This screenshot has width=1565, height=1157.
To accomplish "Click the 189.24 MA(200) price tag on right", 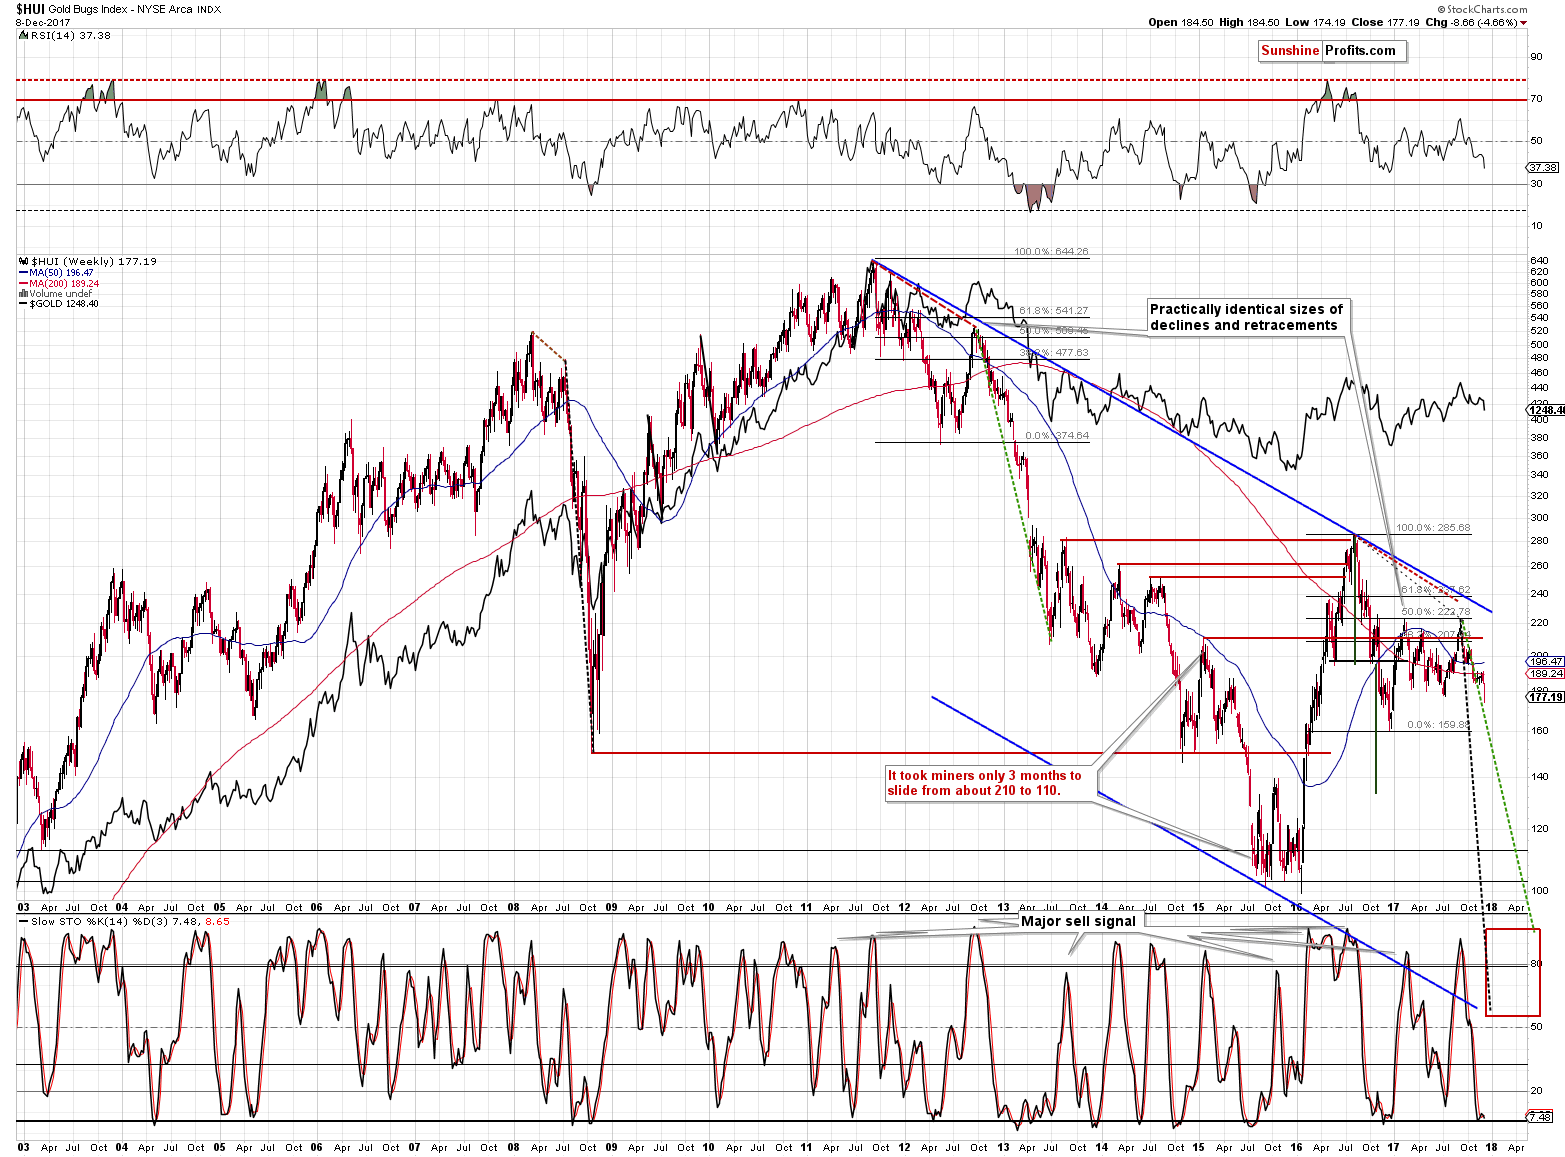I will click(x=1546, y=674).
